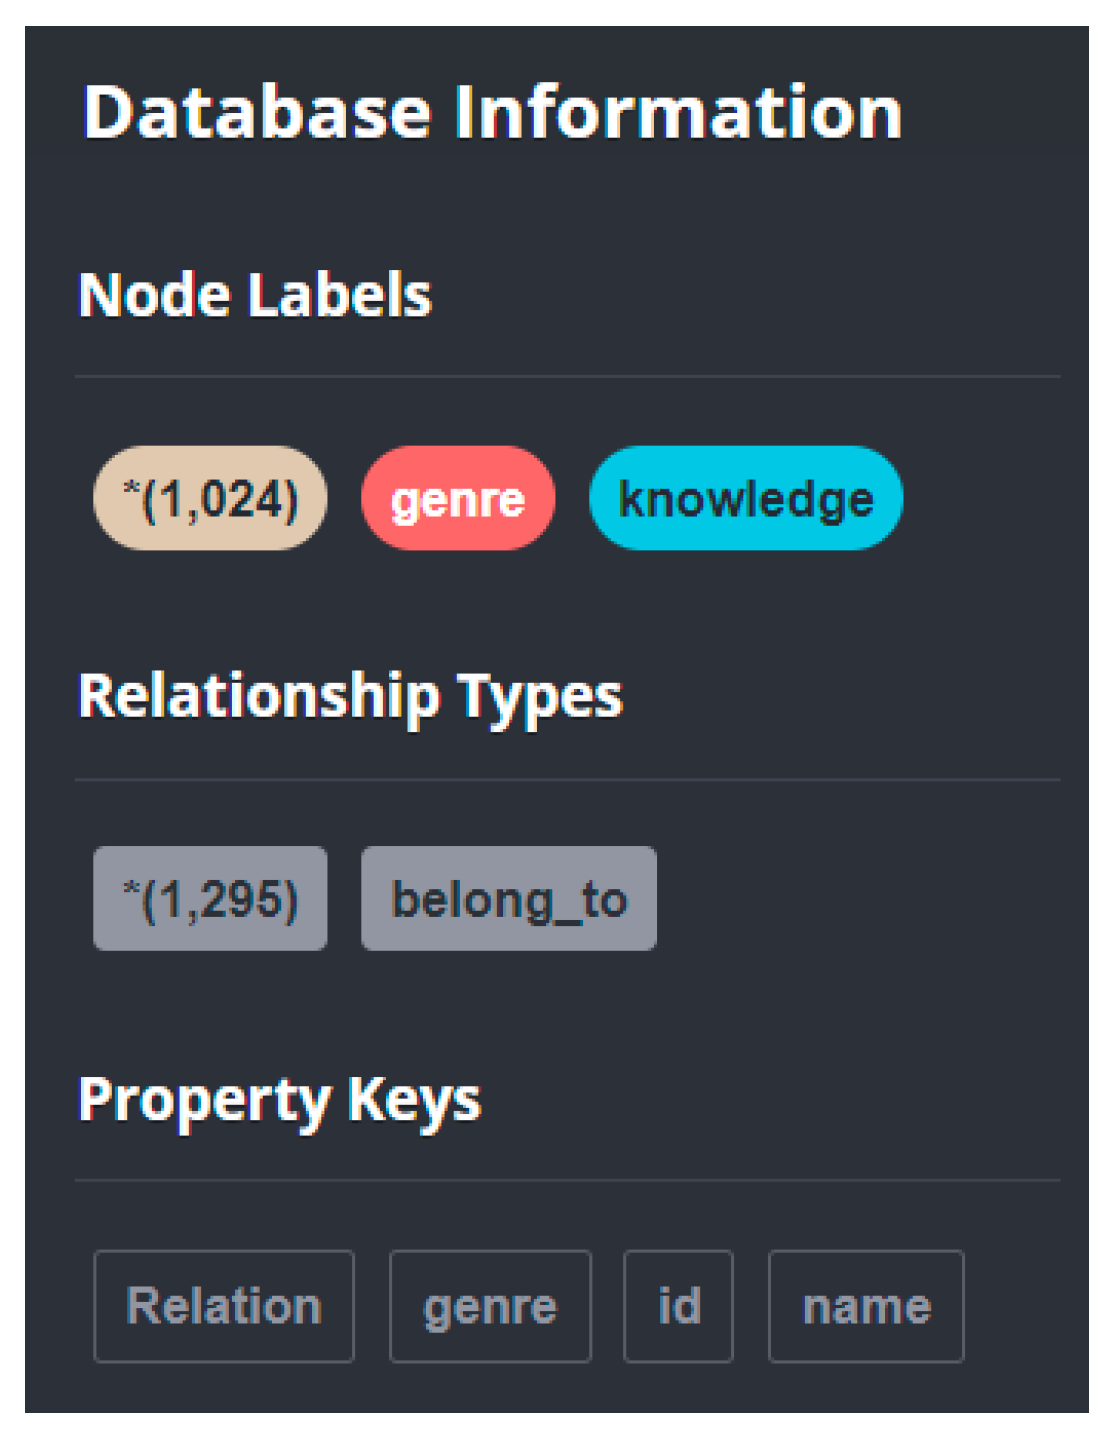Click the Node Labels heading

[255, 295]
